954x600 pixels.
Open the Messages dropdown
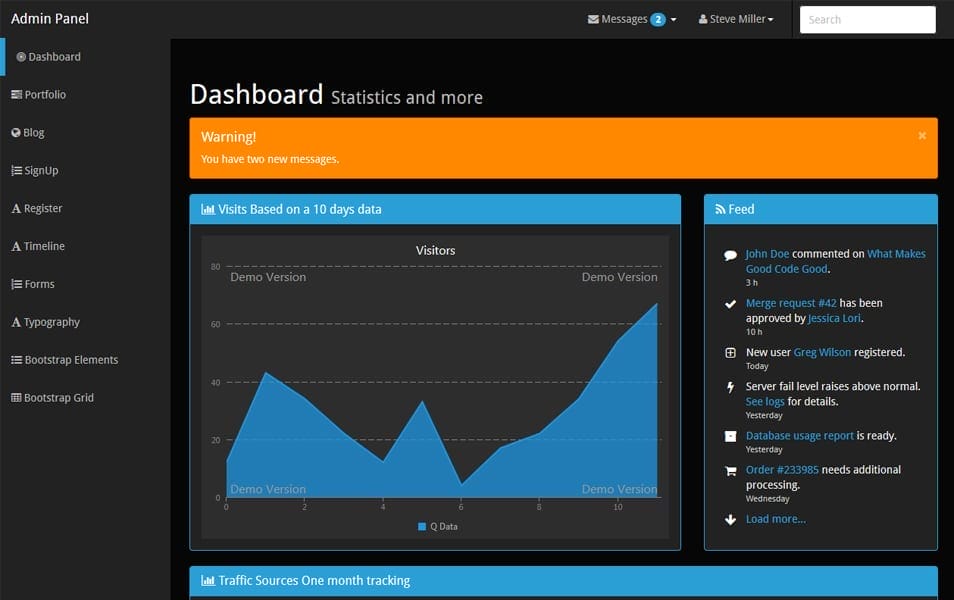pyautogui.click(x=631, y=18)
